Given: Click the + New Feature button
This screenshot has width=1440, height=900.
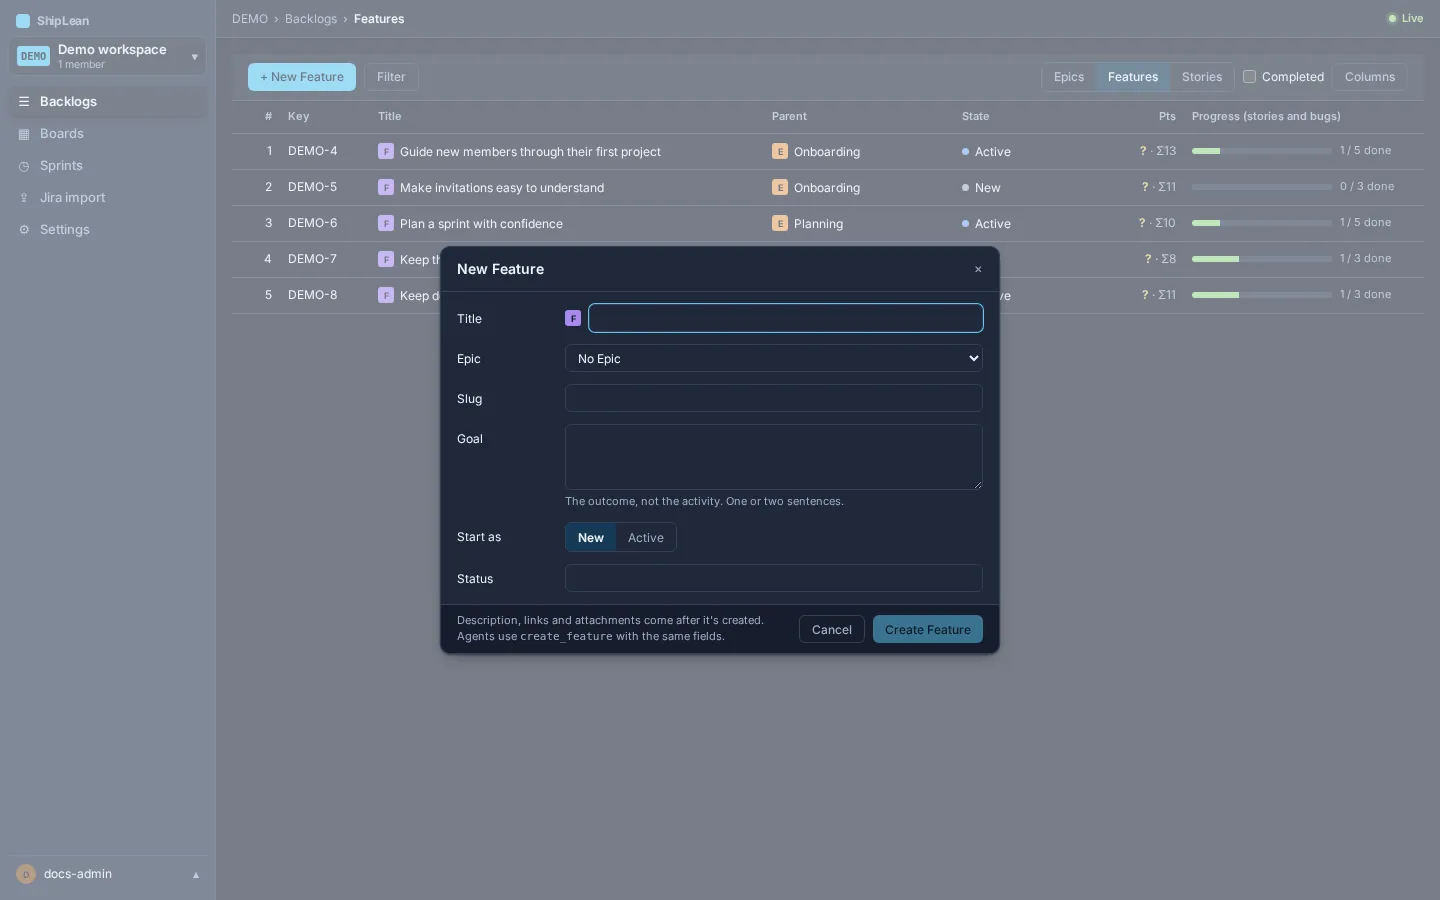Looking at the screenshot, I should click(302, 77).
